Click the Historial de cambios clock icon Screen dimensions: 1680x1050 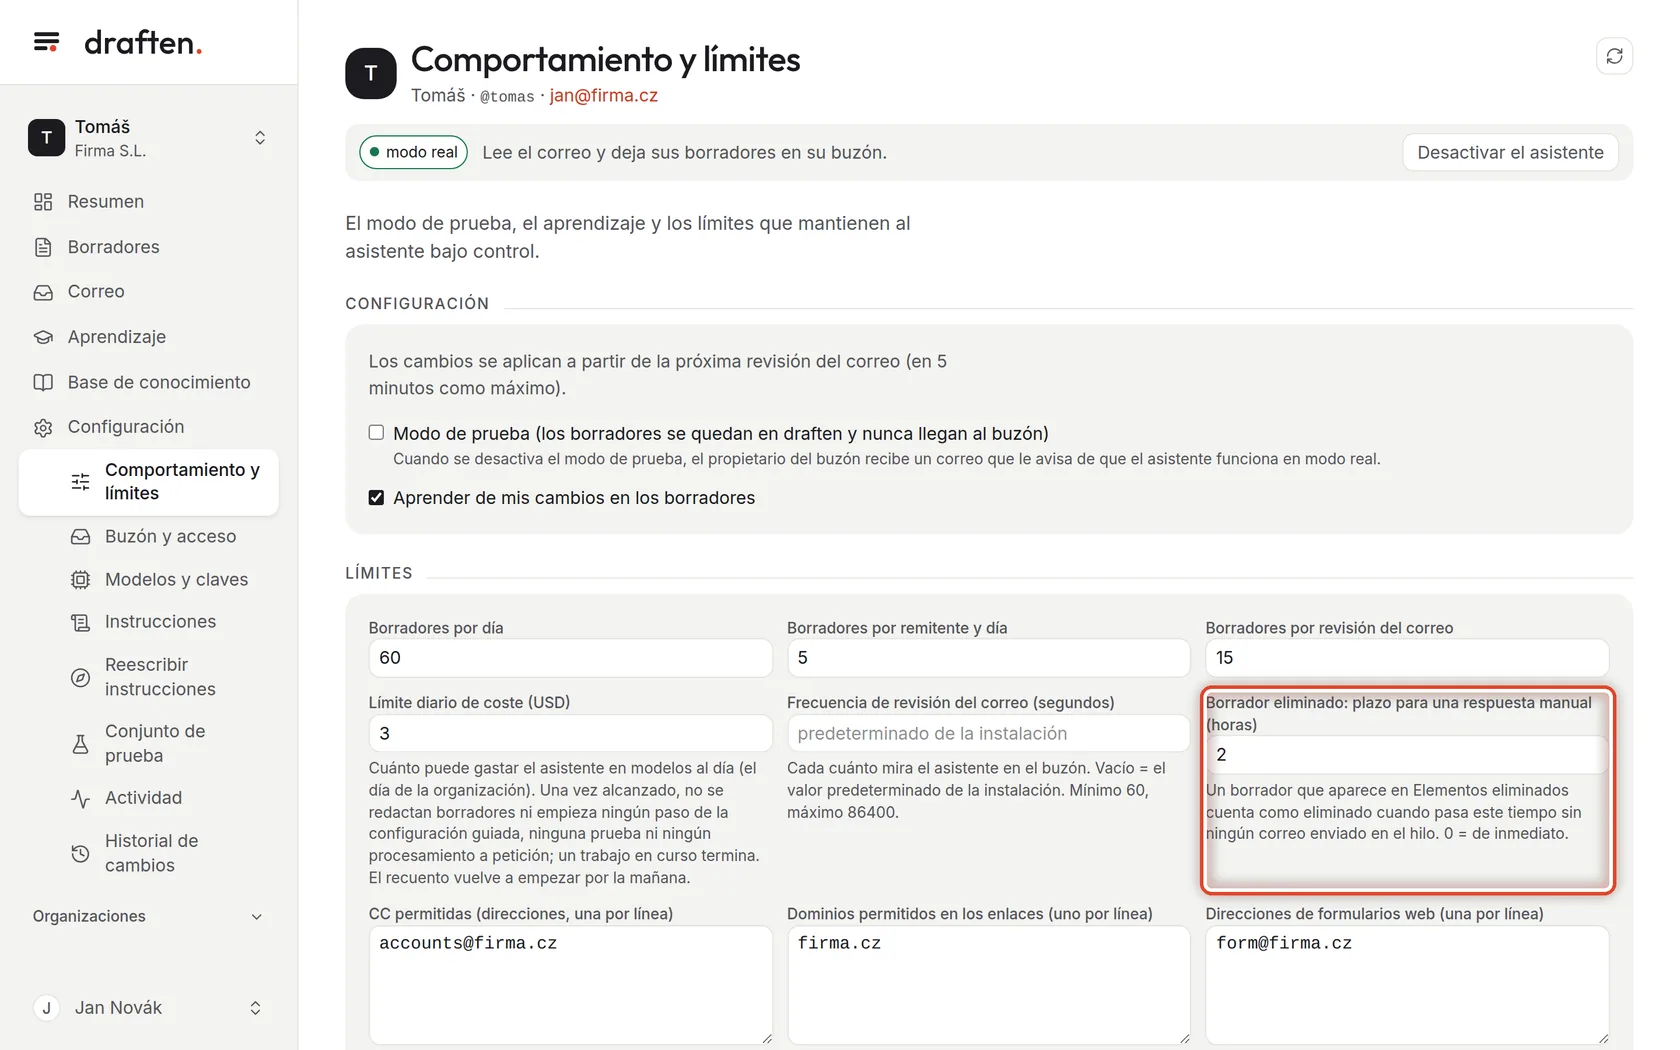pyautogui.click(x=80, y=854)
